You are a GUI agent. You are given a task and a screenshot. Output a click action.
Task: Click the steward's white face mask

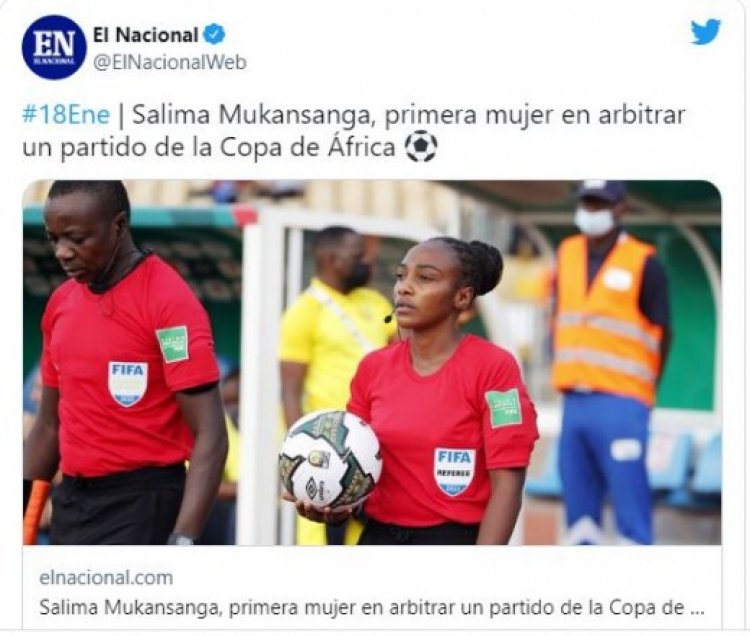pyautogui.click(x=594, y=221)
